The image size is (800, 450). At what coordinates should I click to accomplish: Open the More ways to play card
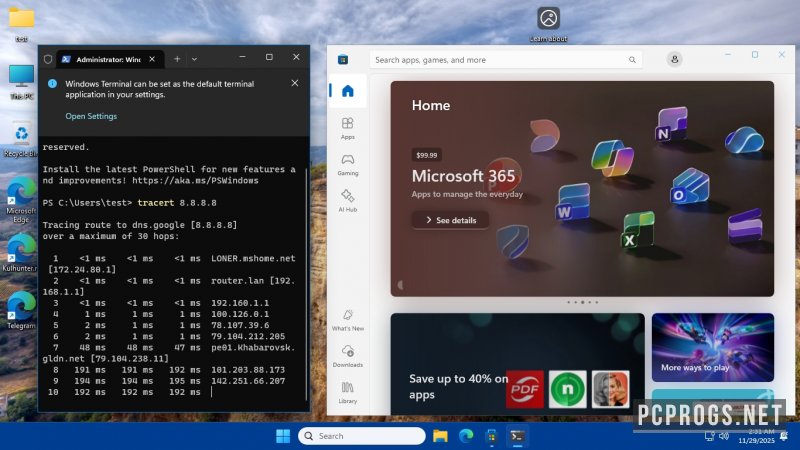(712, 347)
